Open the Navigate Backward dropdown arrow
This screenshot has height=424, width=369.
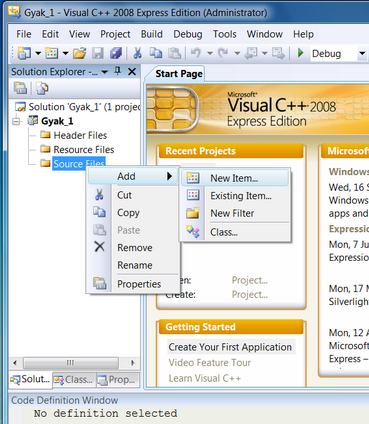[264, 53]
